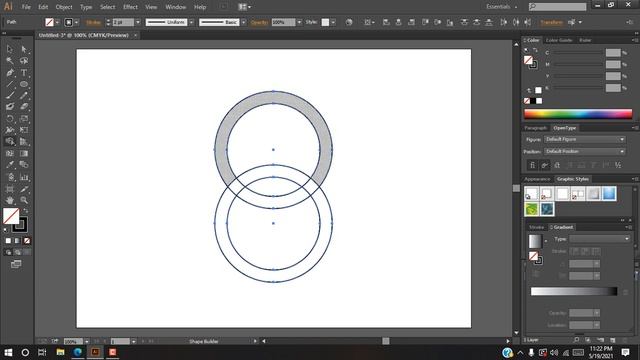This screenshot has height=360, width=640.
Task: Select the Zoom magnifier tool
Action: 24,200
